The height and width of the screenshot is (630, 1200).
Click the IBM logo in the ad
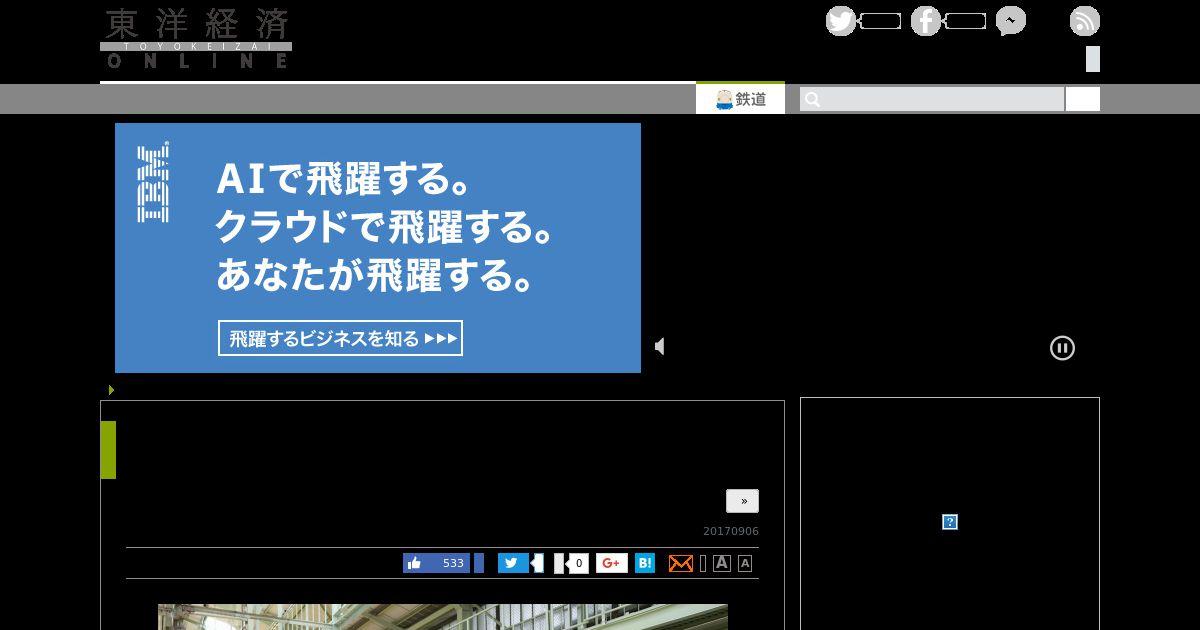pos(153,182)
